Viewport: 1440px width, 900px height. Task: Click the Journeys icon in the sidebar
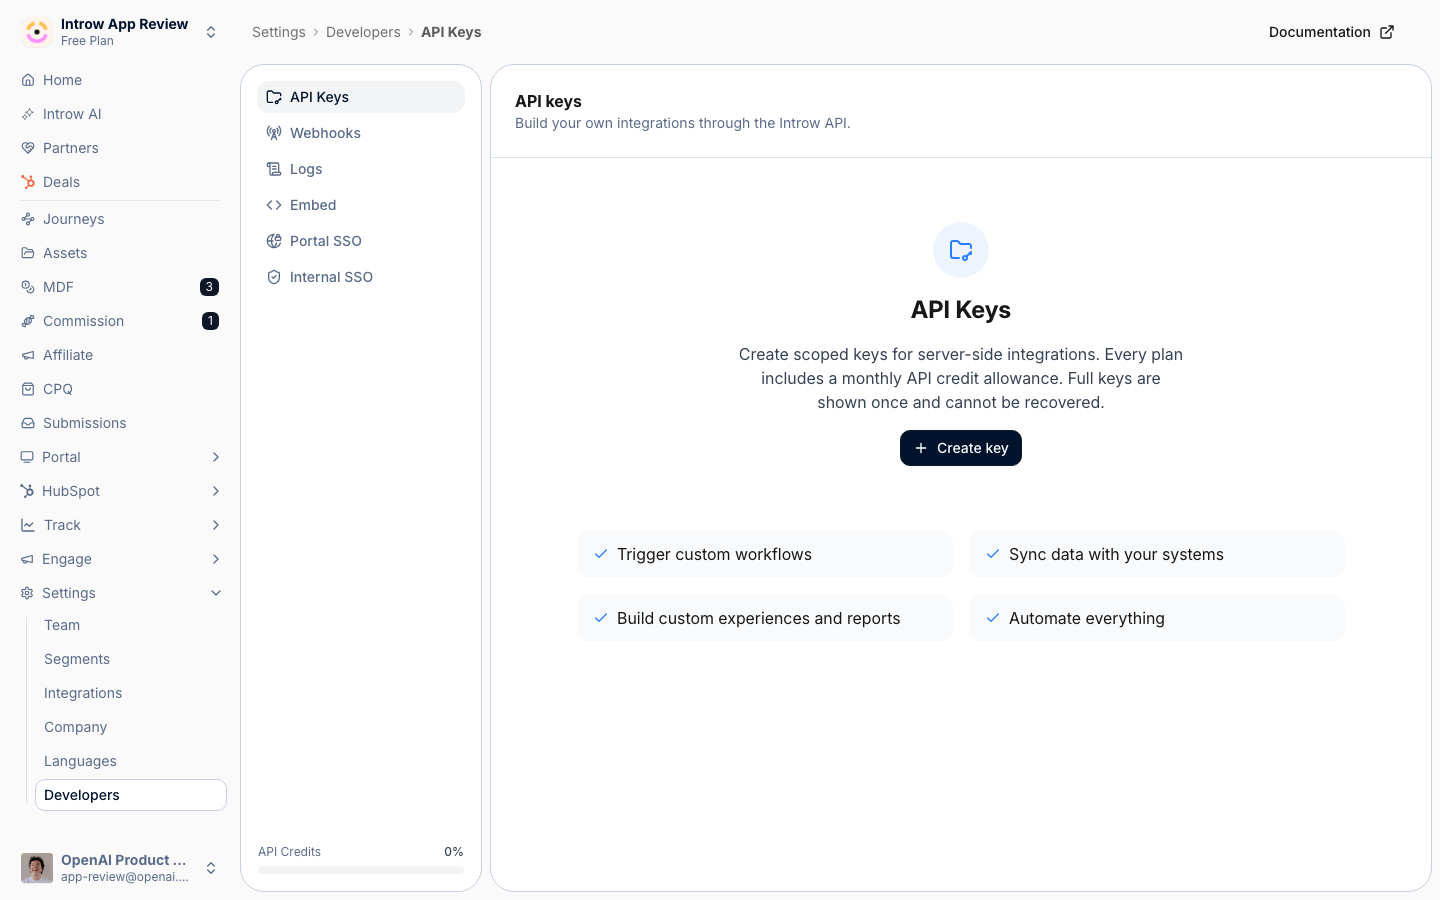click(28, 219)
